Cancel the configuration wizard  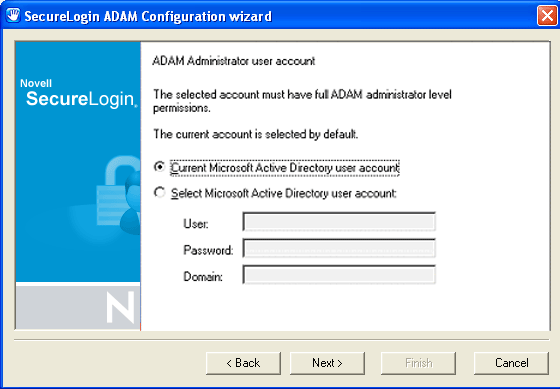[511, 363]
